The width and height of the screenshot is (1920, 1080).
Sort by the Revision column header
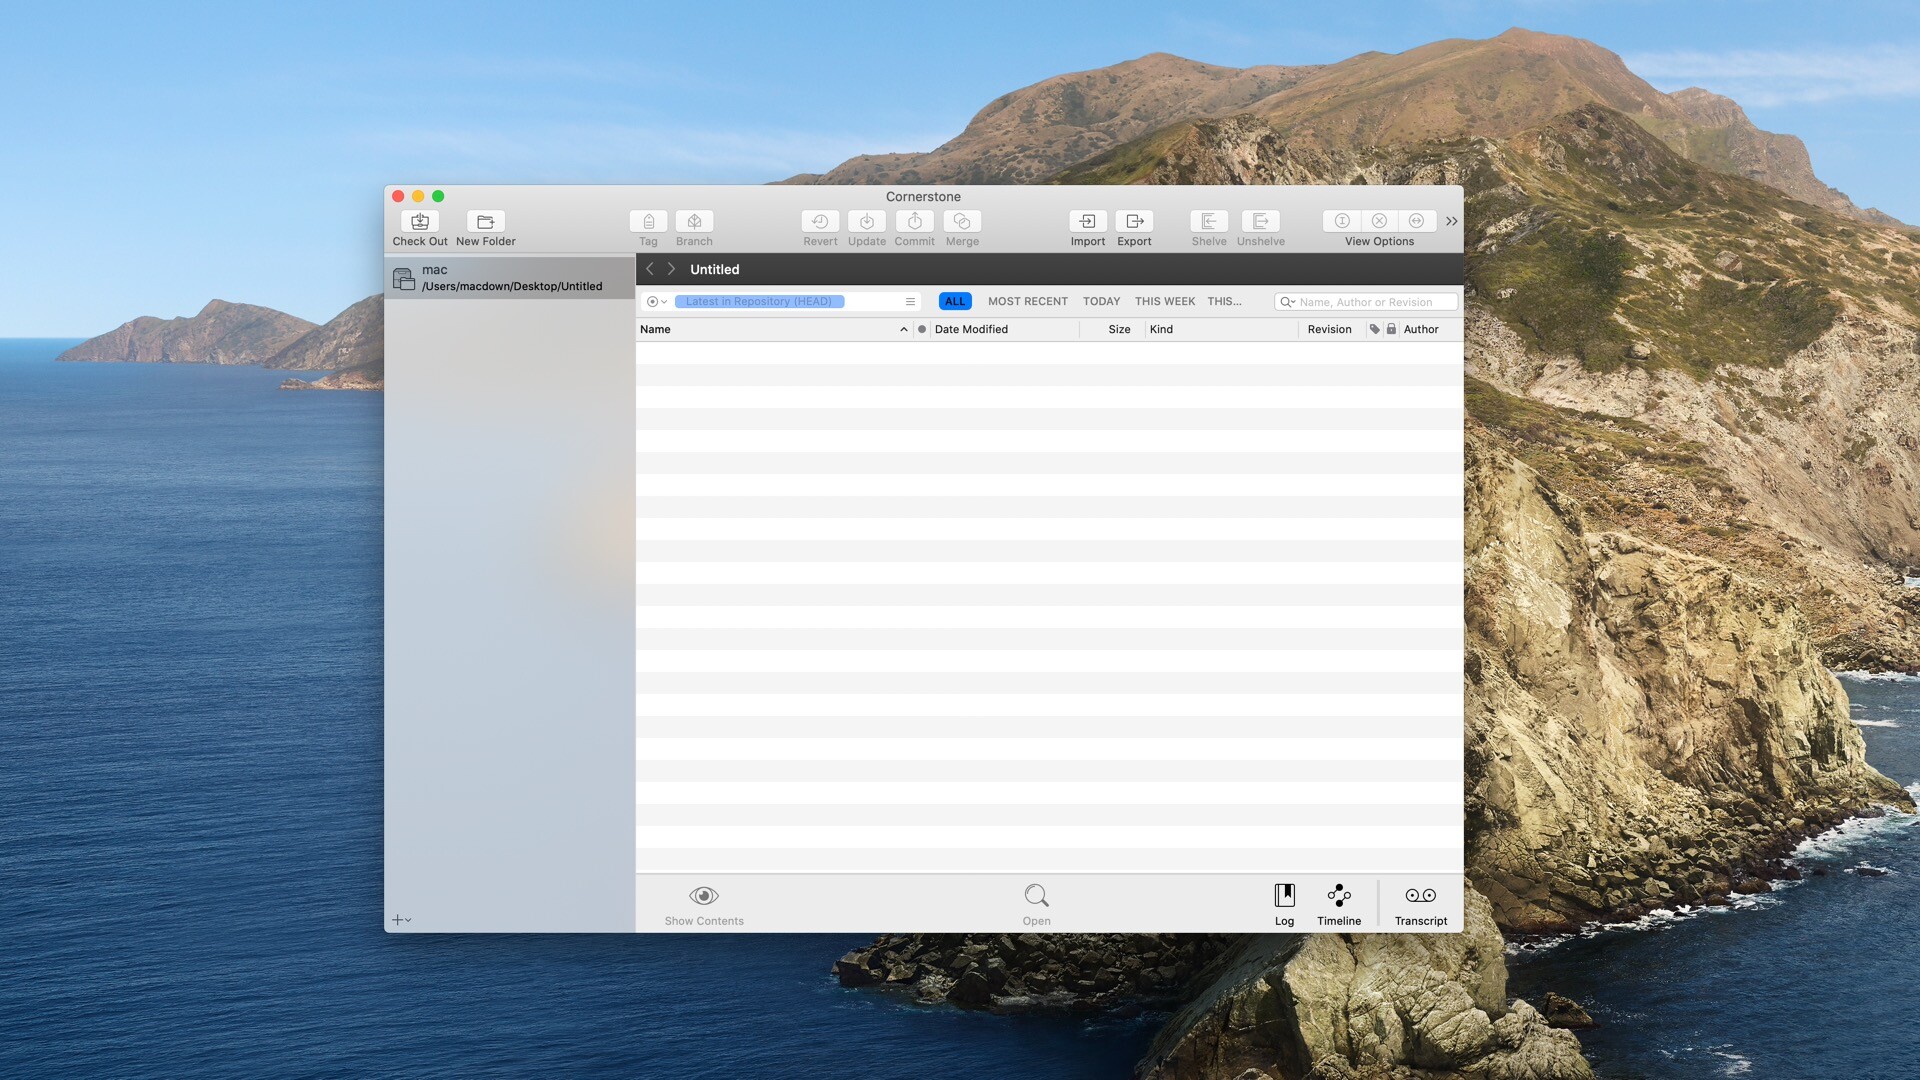pyautogui.click(x=1332, y=329)
